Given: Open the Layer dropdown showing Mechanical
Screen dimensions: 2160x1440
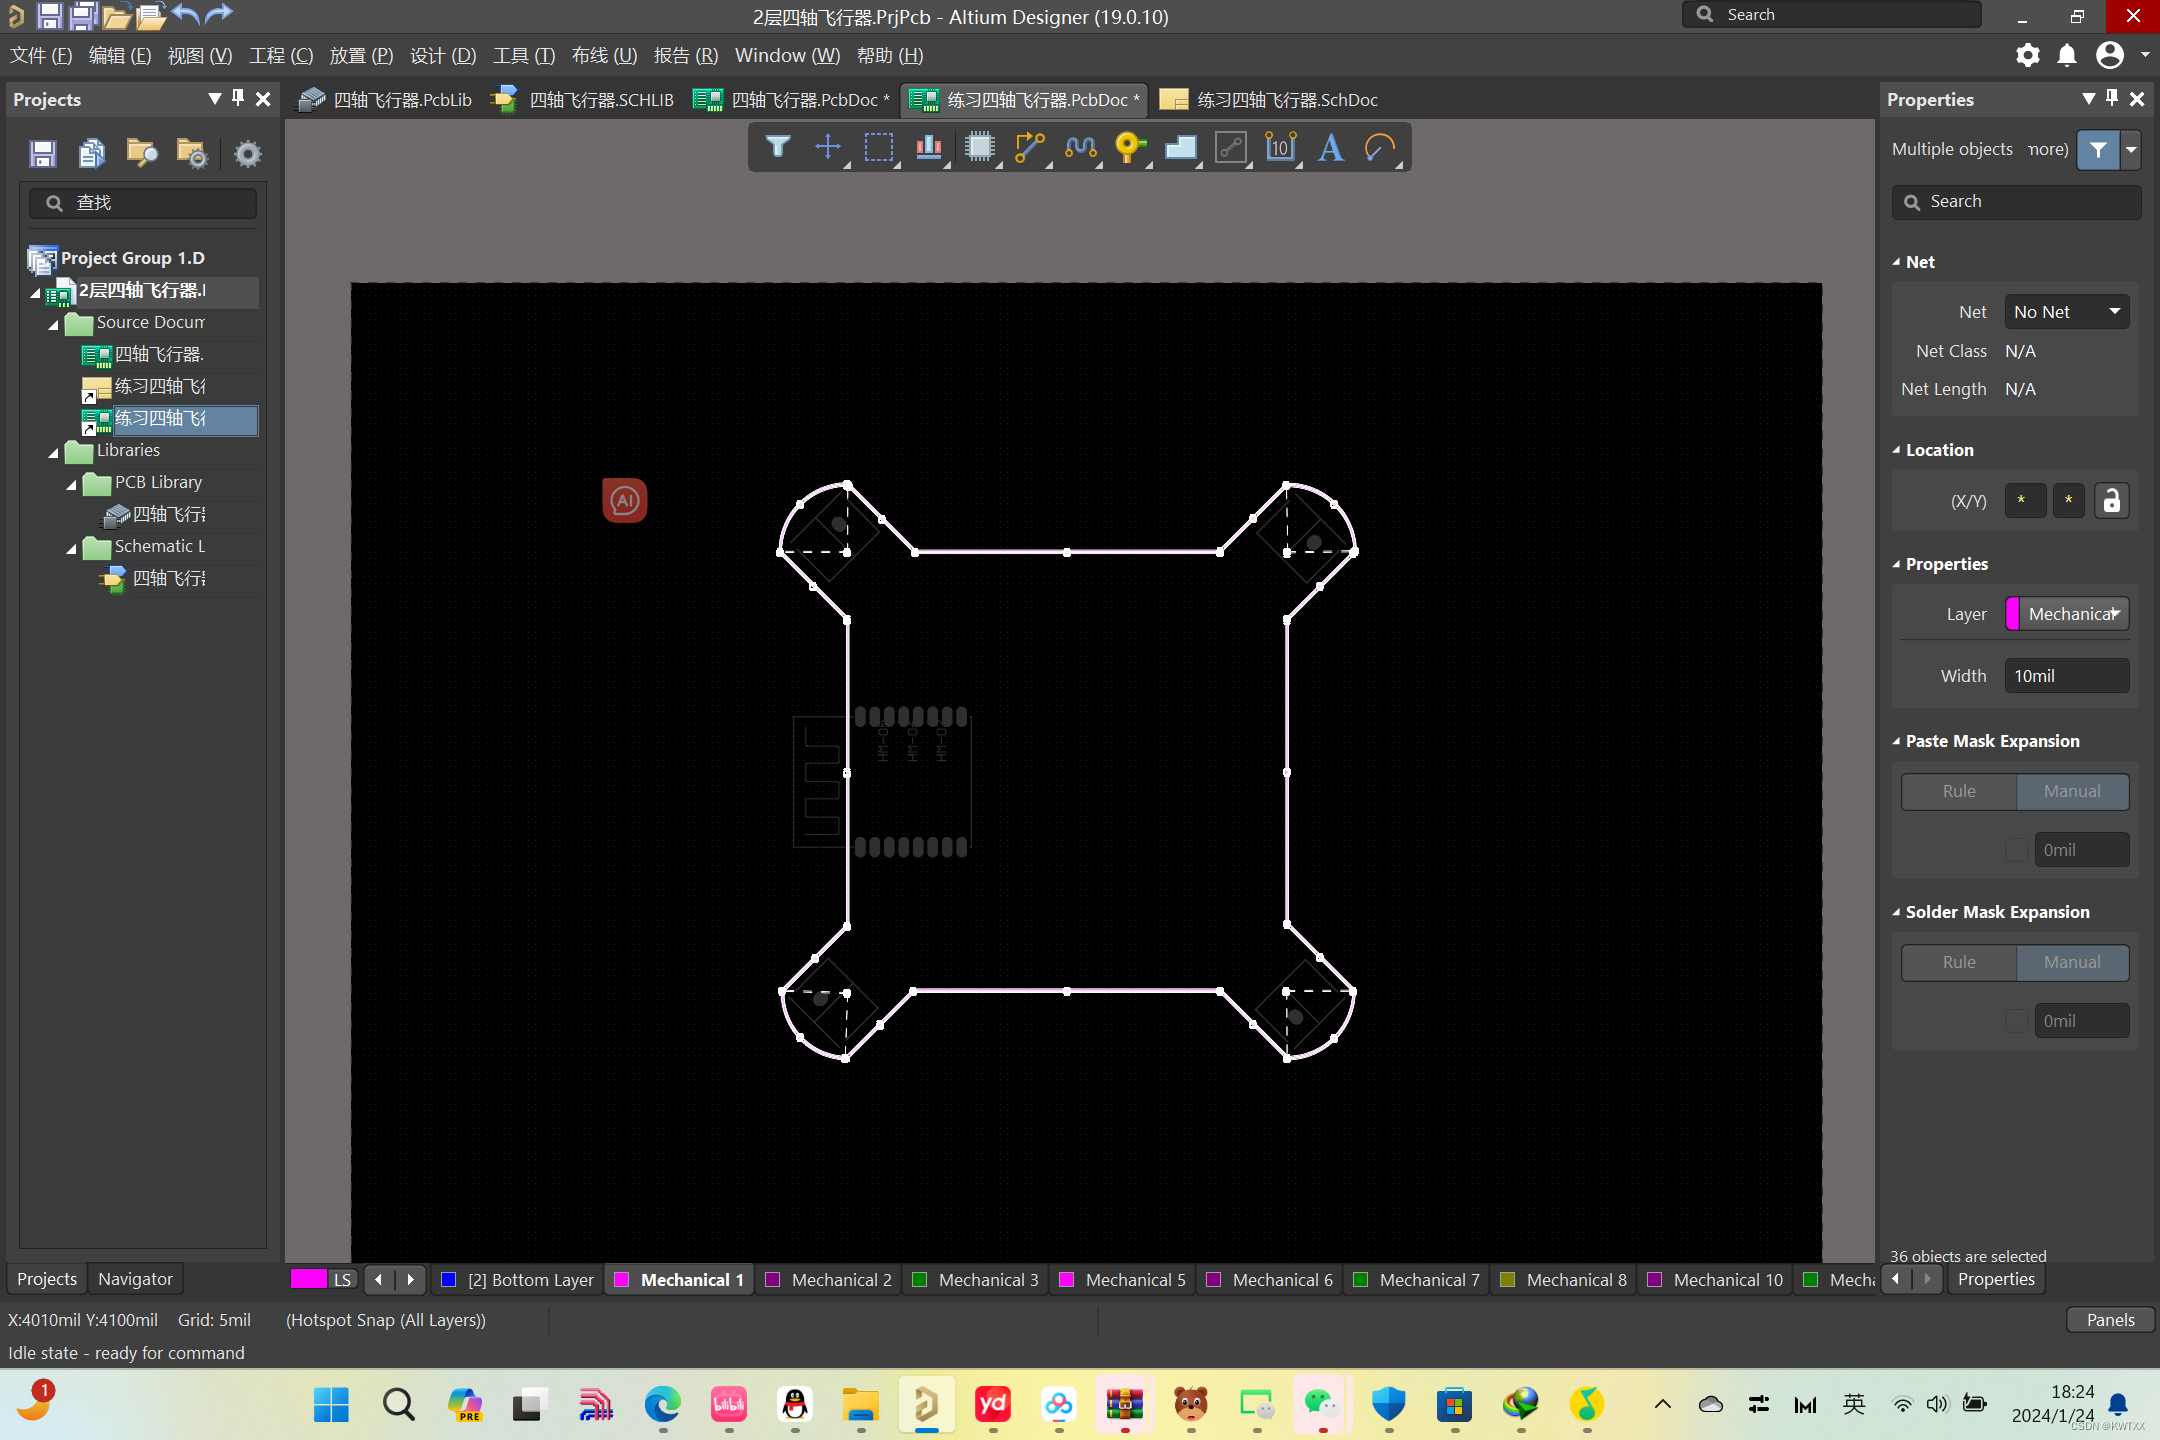Looking at the screenshot, I should click(x=2068, y=614).
